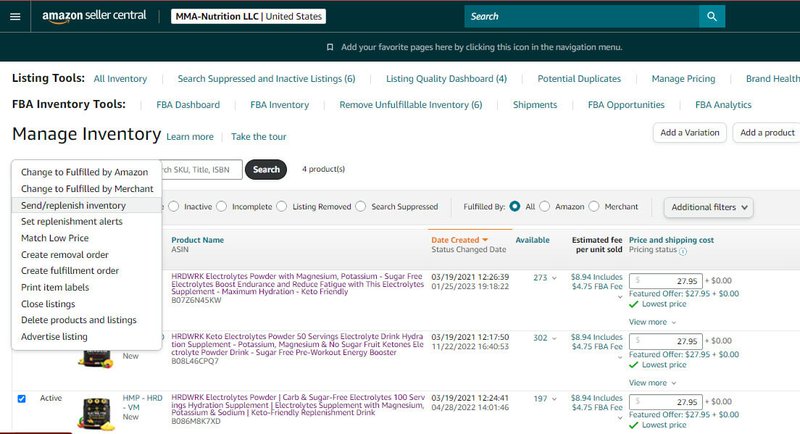Open FBA Analytics link

pos(723,105)
